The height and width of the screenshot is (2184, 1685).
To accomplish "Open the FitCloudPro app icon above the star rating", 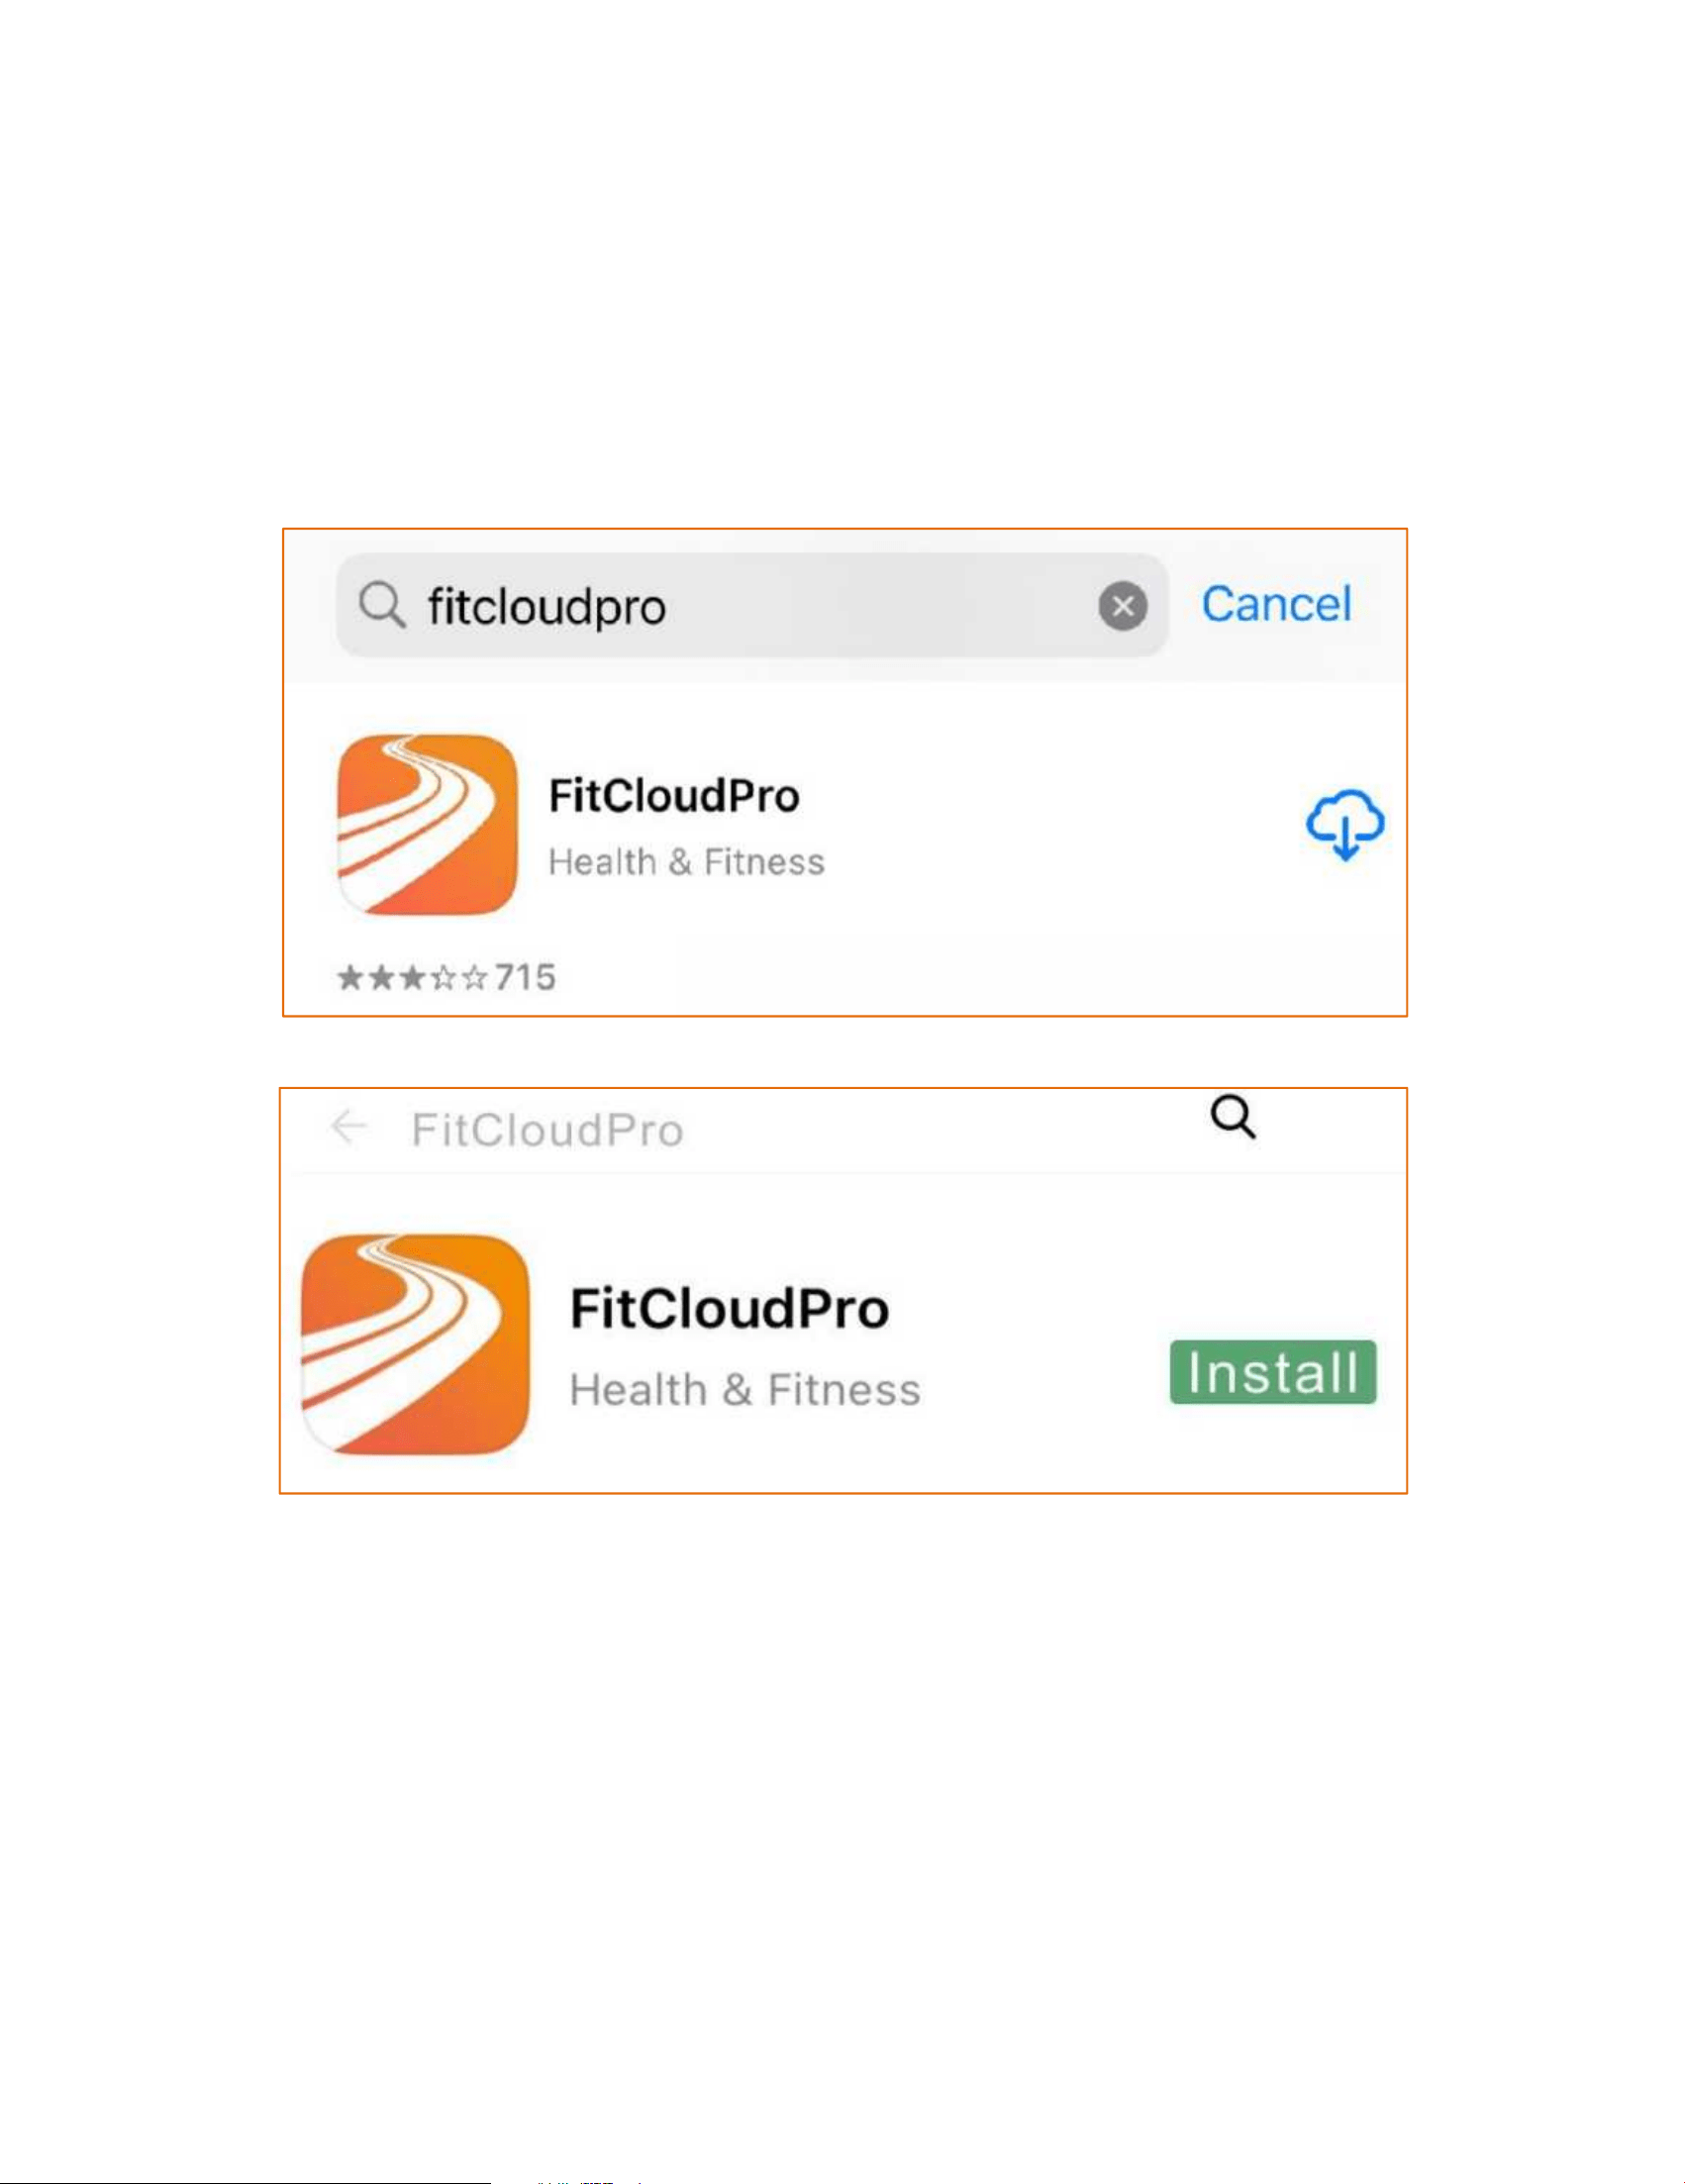I will coord(428,825).
